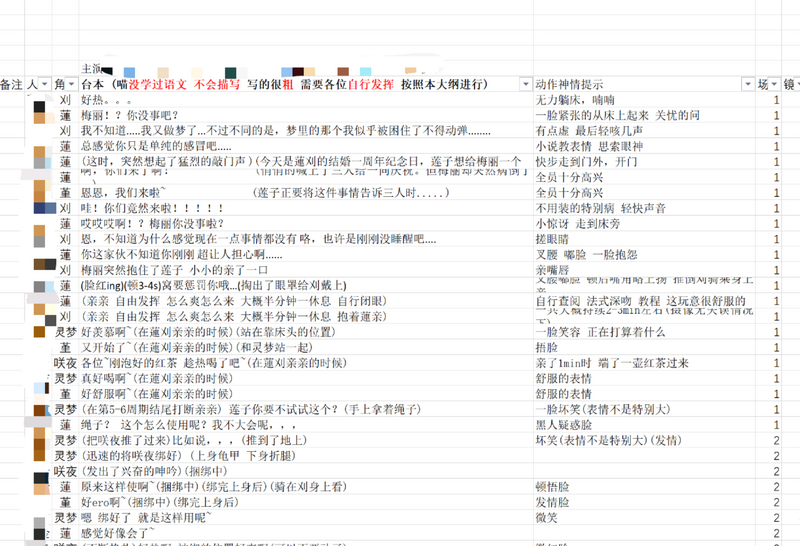Select the cell 恩恩，我们来啦~
This screenshot has width=800, height=546.
tap(306, 193)
